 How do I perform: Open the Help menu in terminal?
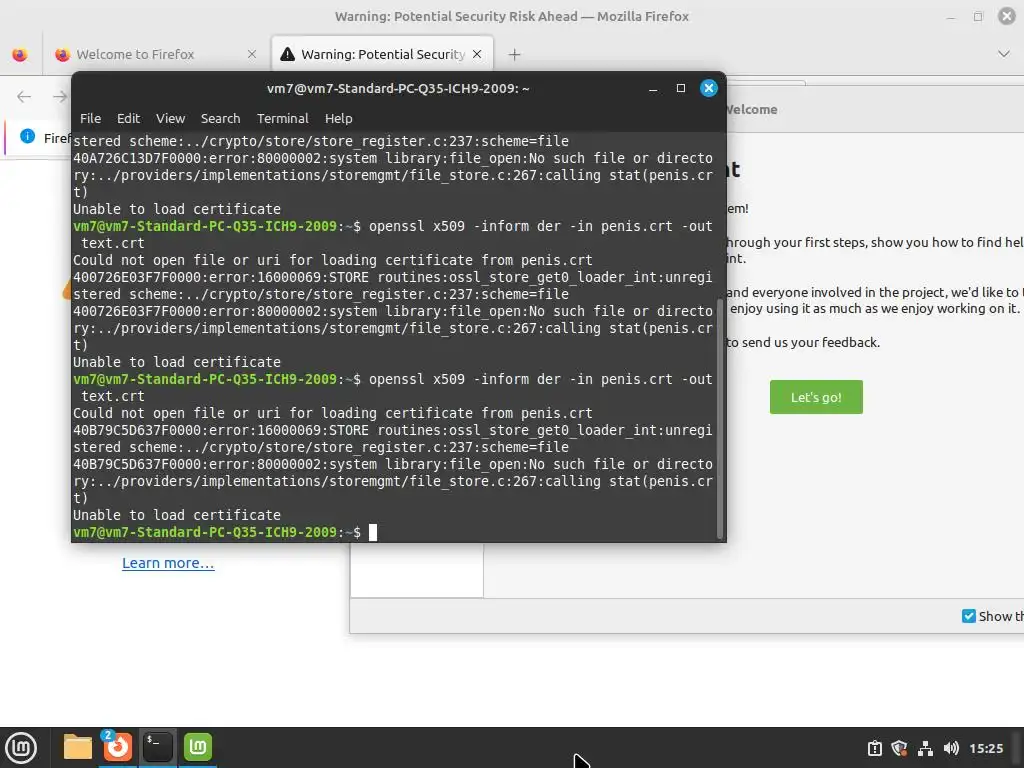[338, 118]
